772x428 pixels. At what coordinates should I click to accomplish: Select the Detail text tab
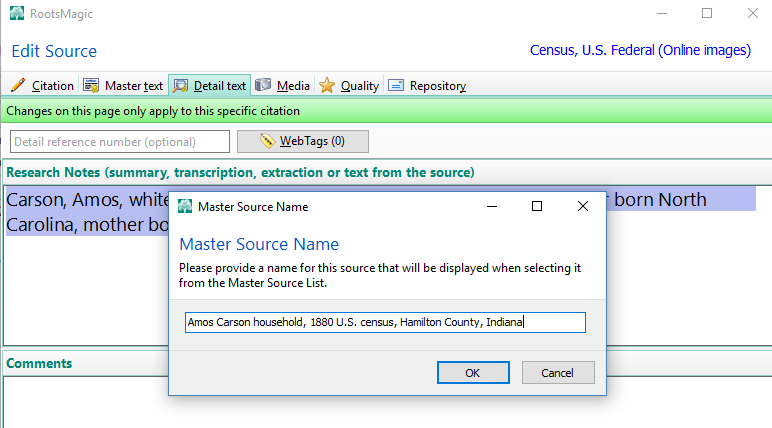(x=210, y=86)
